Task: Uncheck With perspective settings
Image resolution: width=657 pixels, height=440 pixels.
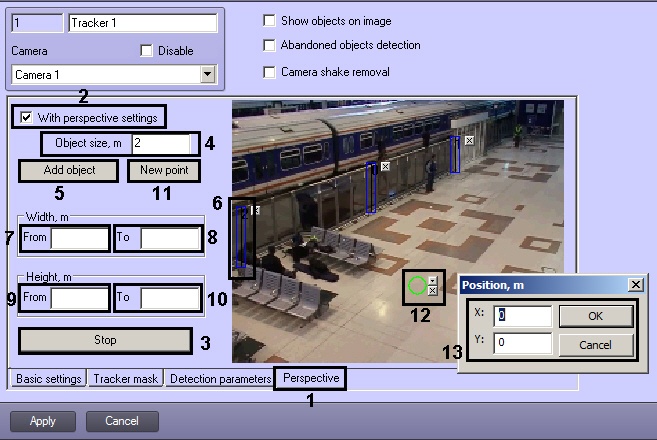Action: [x=27, y=118]
